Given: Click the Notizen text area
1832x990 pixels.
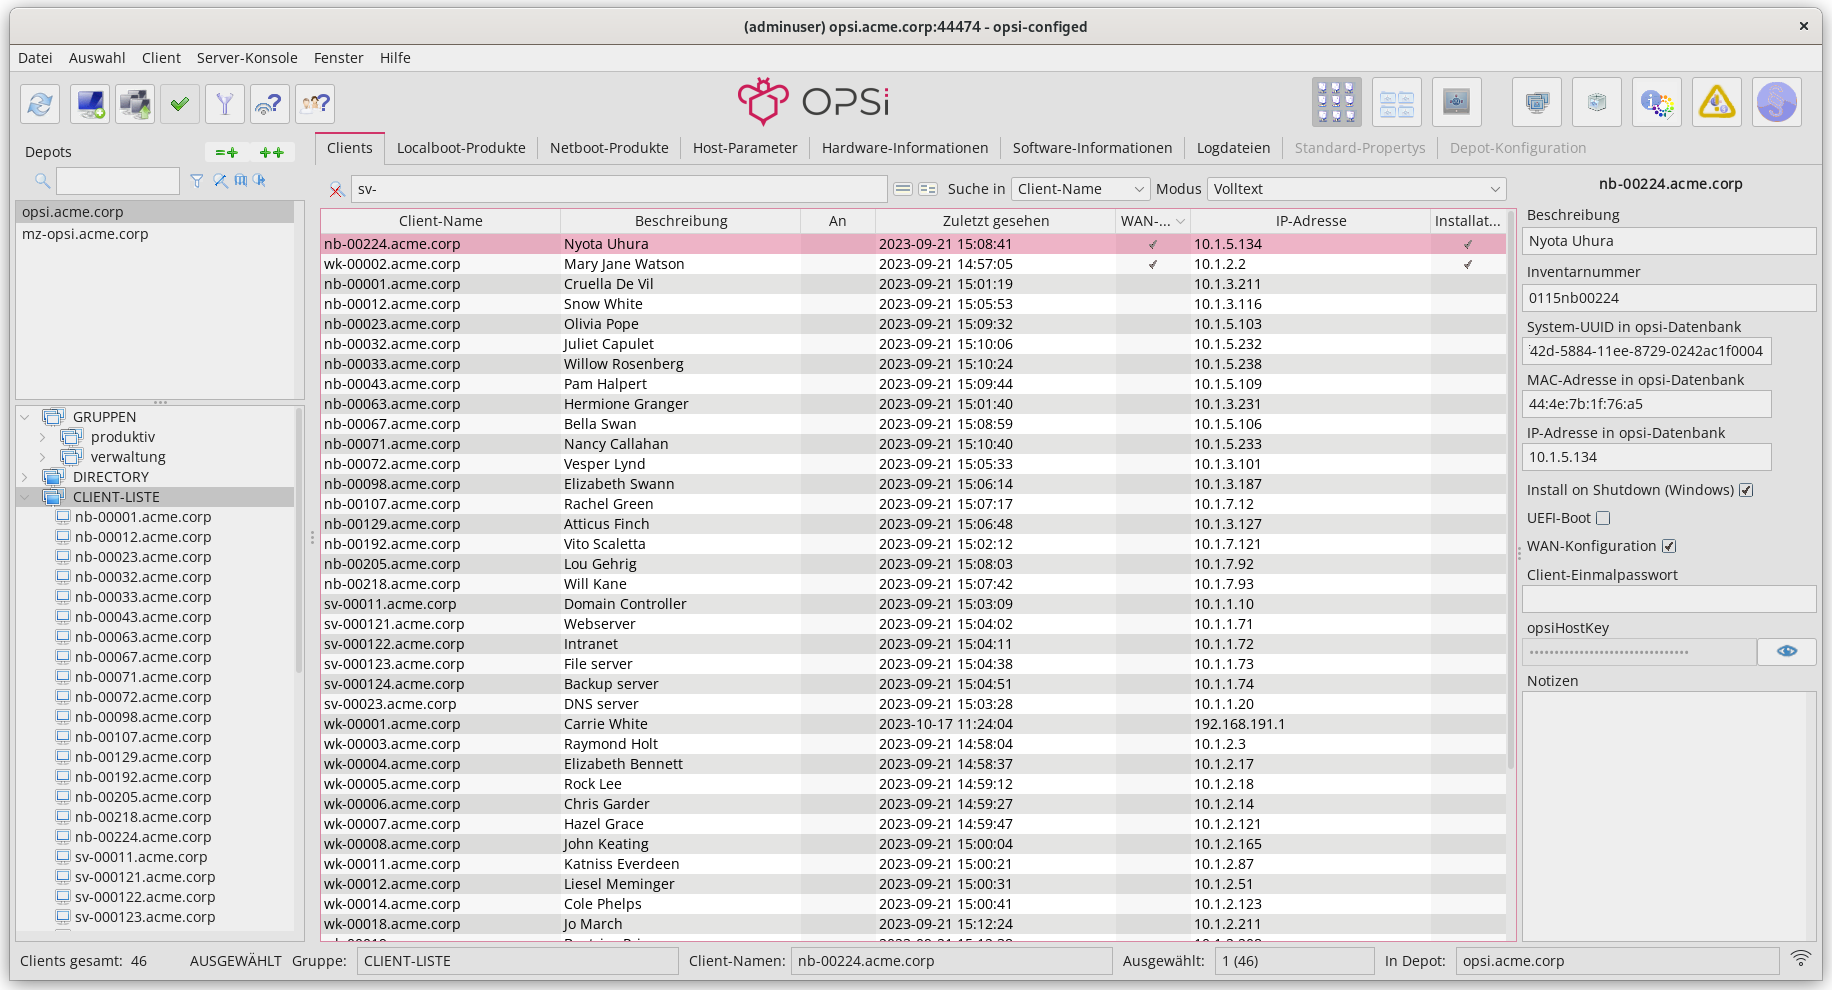Looking at the screenshot, I should click(1669, 815).
